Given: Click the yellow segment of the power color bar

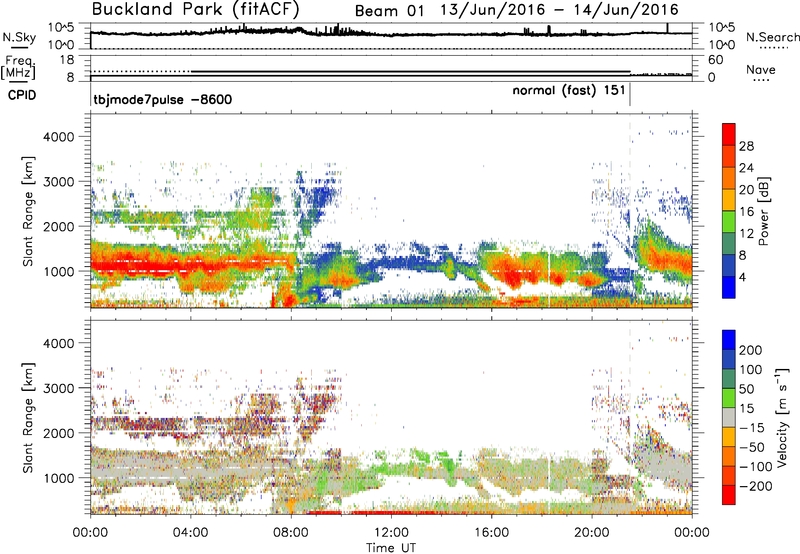Looking at the screenshot, I should 729,199.
